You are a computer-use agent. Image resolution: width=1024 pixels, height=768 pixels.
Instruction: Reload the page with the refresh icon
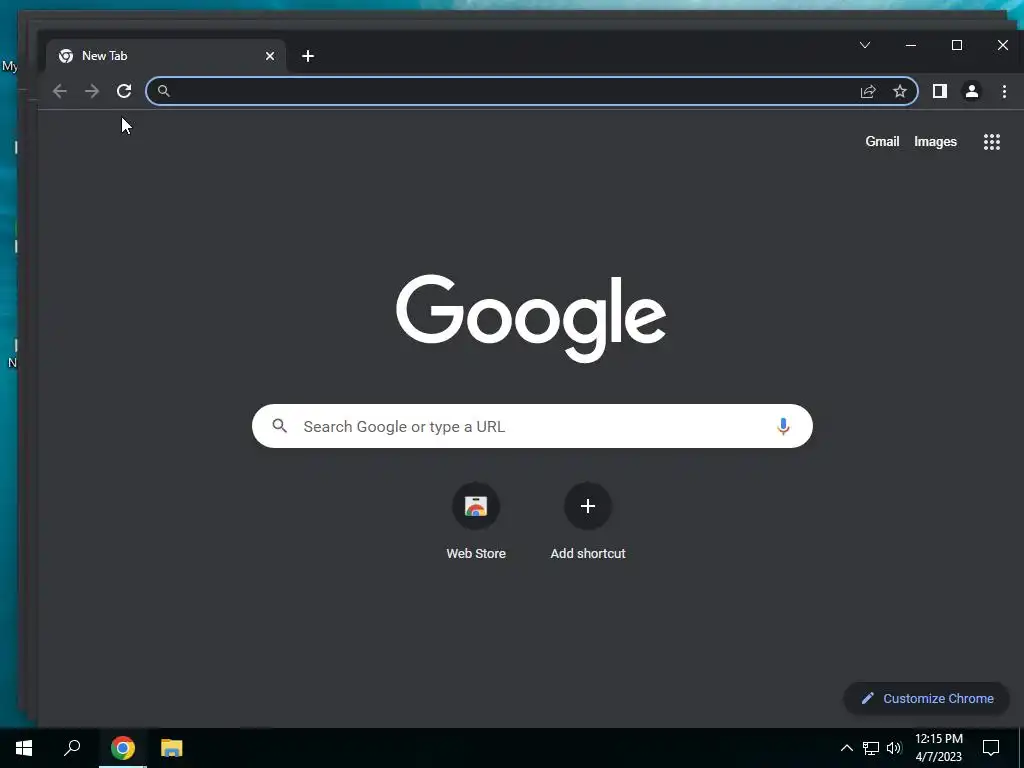point(124,91)
